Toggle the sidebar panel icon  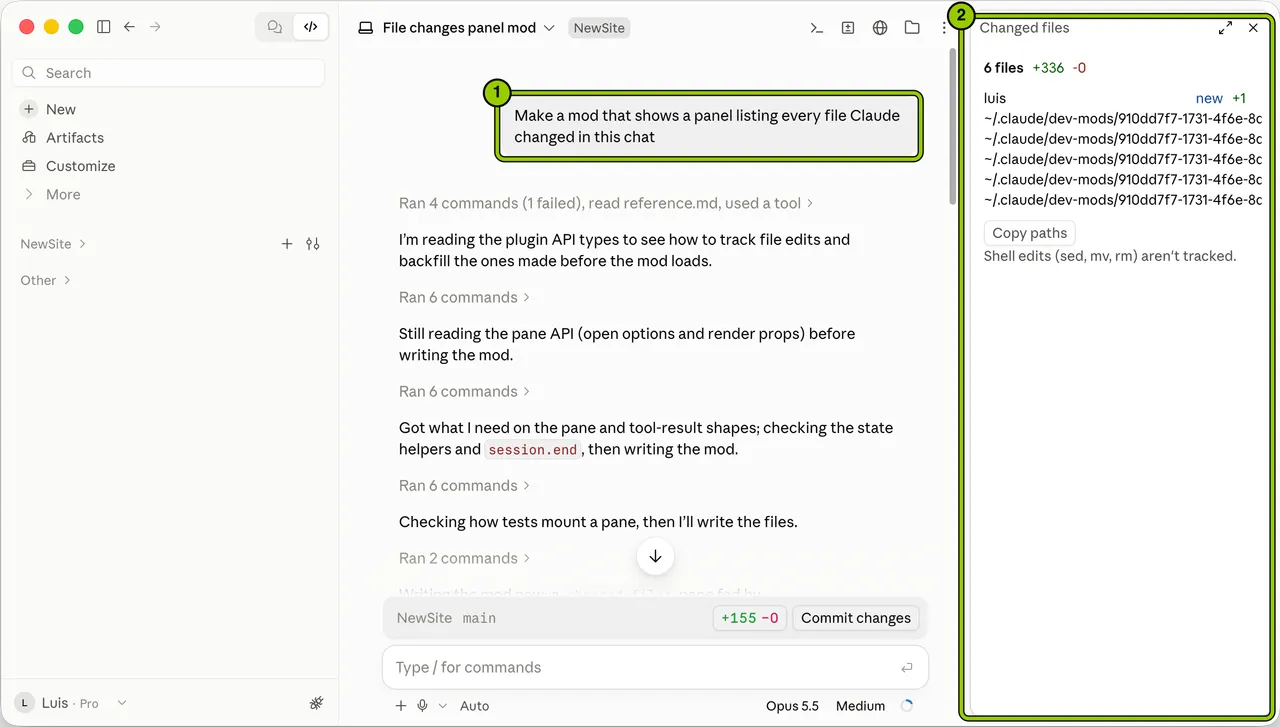point(104,27)
